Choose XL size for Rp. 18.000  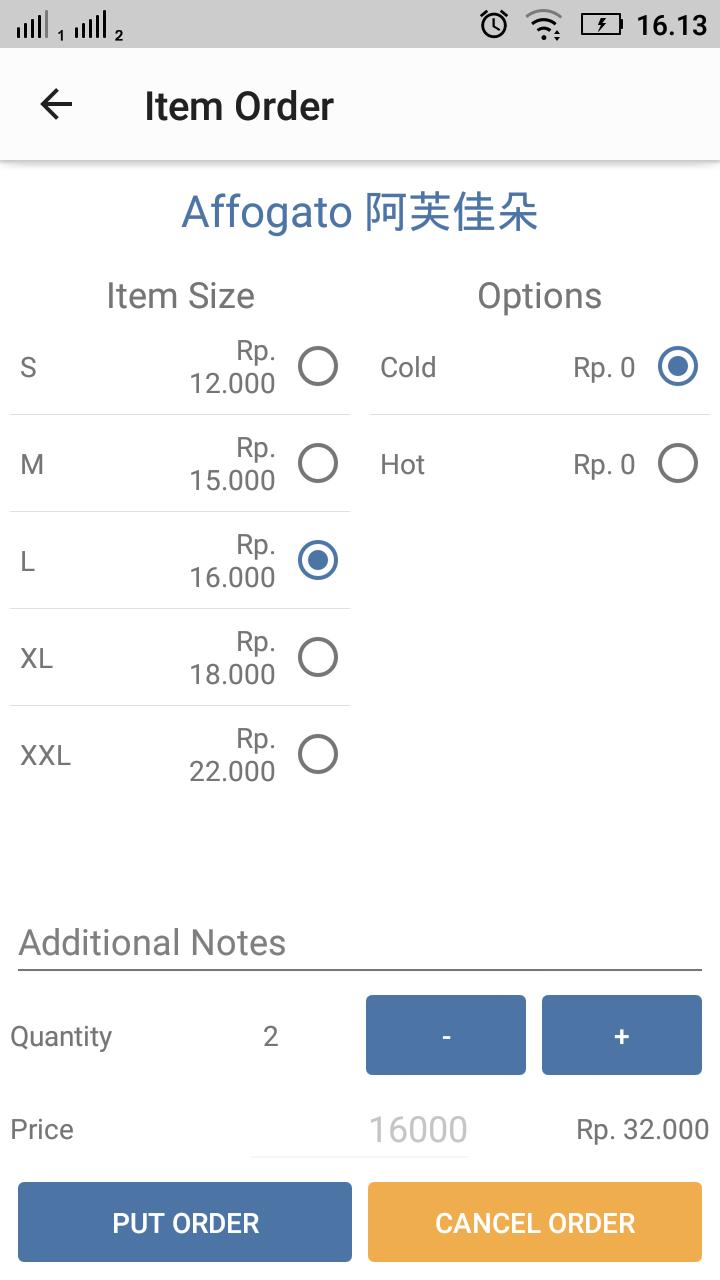tap(318, 657)
